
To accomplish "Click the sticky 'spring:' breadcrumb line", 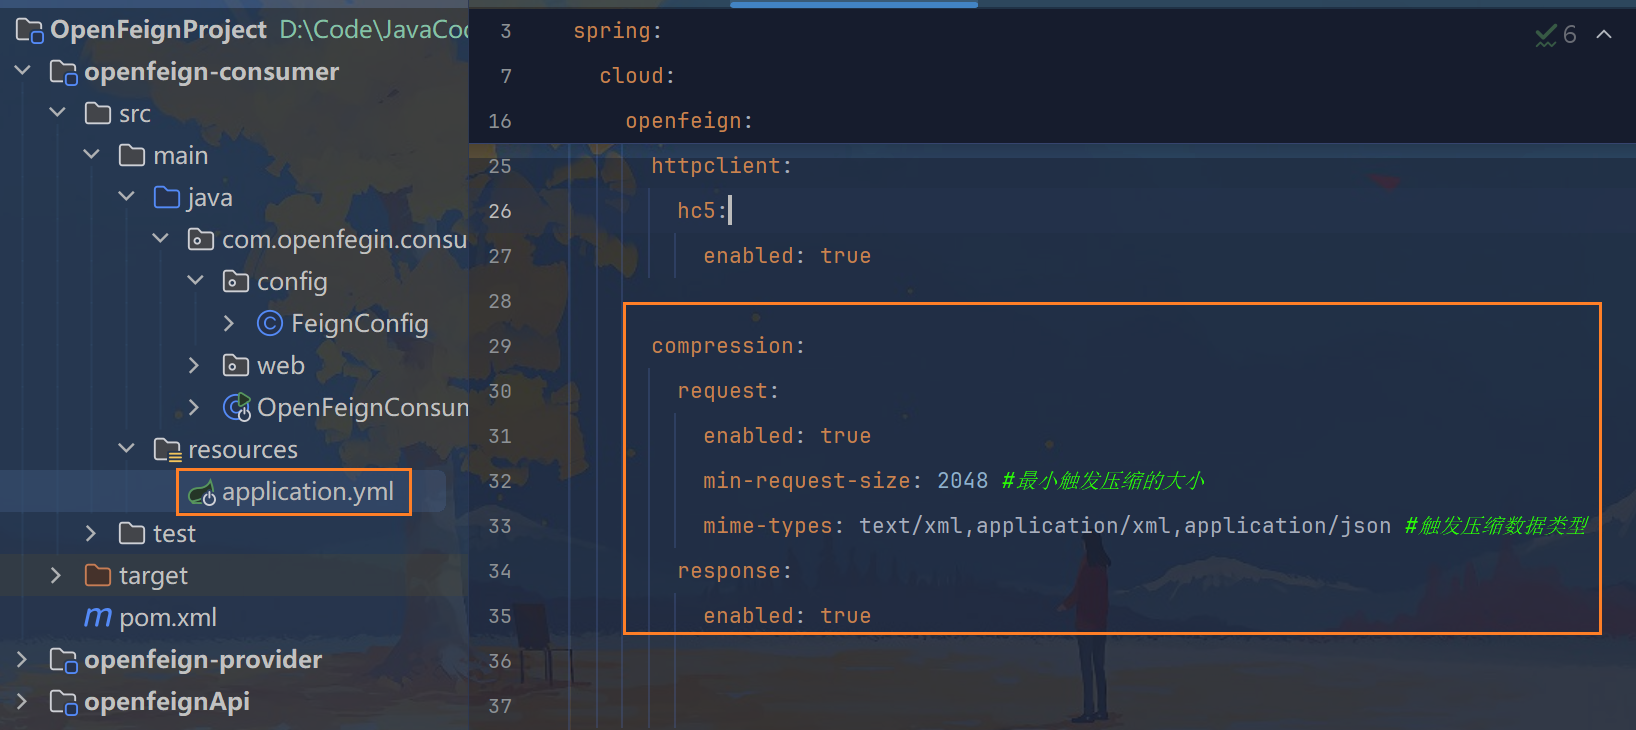I will [617, 31].
